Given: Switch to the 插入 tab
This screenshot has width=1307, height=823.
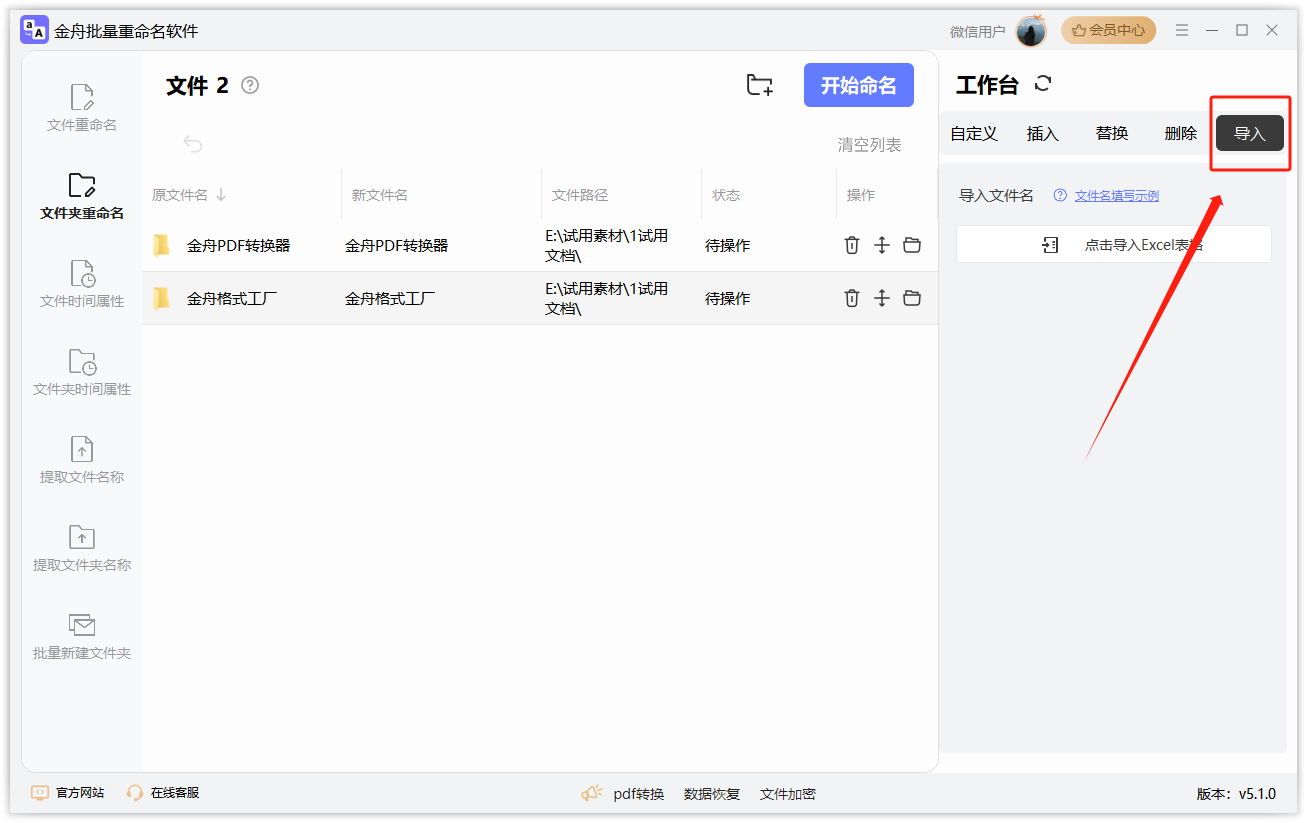Looking at the screenshot, I should click(1043, 133).
